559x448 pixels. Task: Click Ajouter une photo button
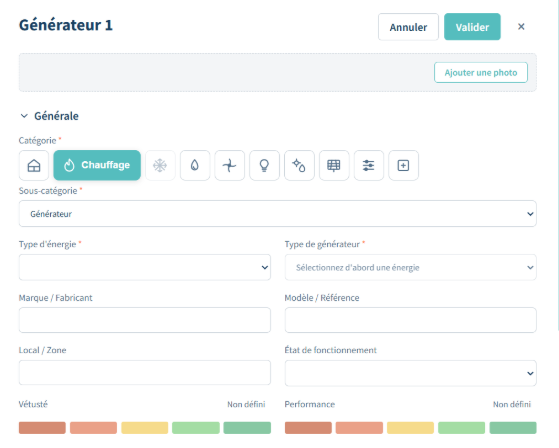[481, 73]
